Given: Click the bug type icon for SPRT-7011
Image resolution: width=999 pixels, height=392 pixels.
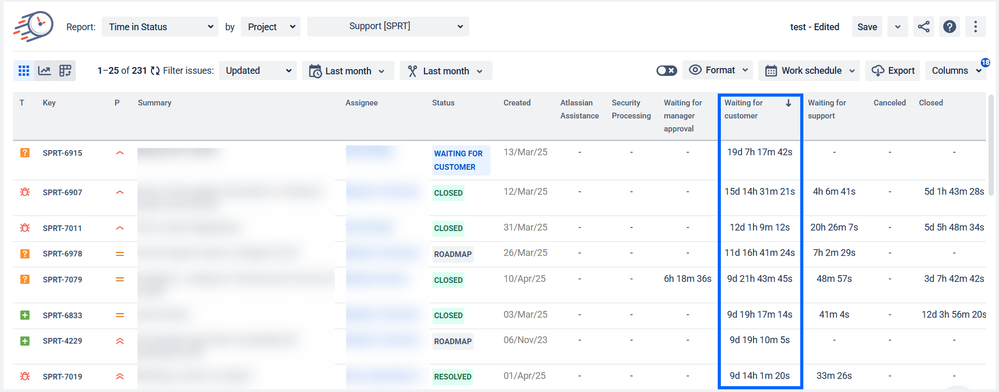Looking at the screenshot, I should [25, 228].
